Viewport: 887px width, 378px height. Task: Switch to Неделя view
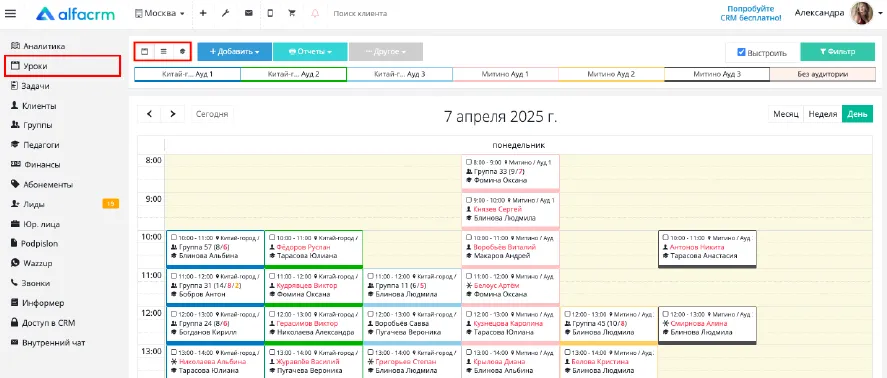823,114
